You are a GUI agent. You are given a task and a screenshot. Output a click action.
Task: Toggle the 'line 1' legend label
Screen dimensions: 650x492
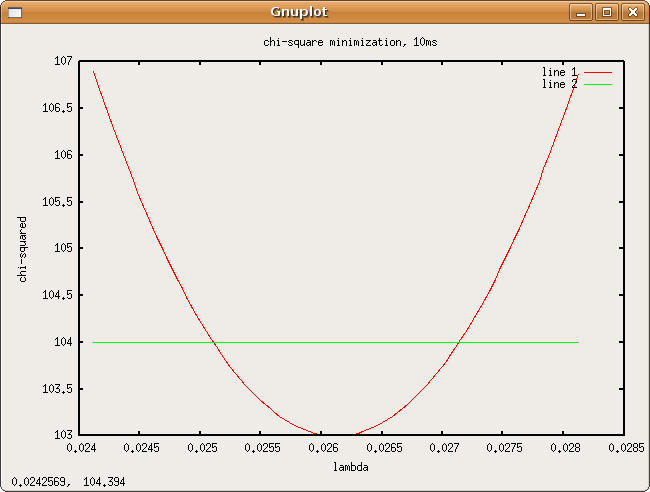(559, 72)
